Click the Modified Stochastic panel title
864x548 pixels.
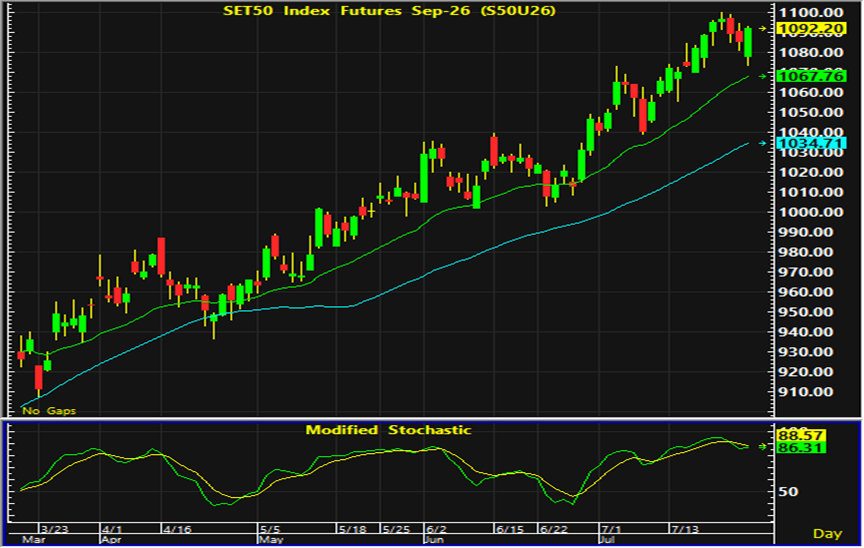pos(388,430)
